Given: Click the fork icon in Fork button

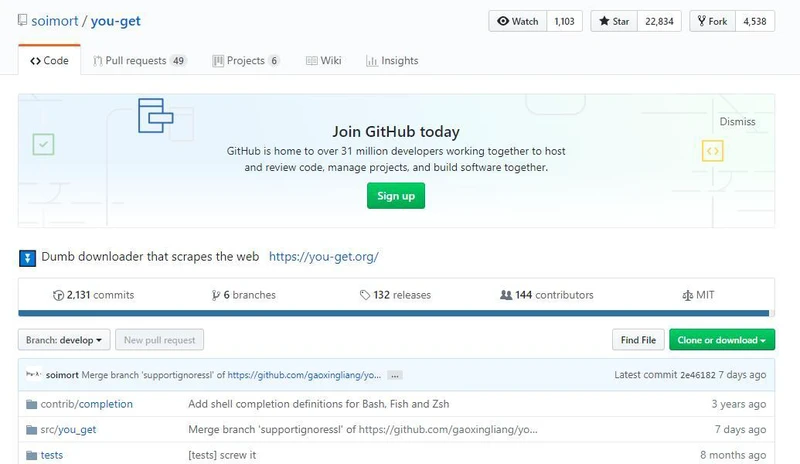Looking at the screenshot, I should pyautogui.click(x=702, y=21).
